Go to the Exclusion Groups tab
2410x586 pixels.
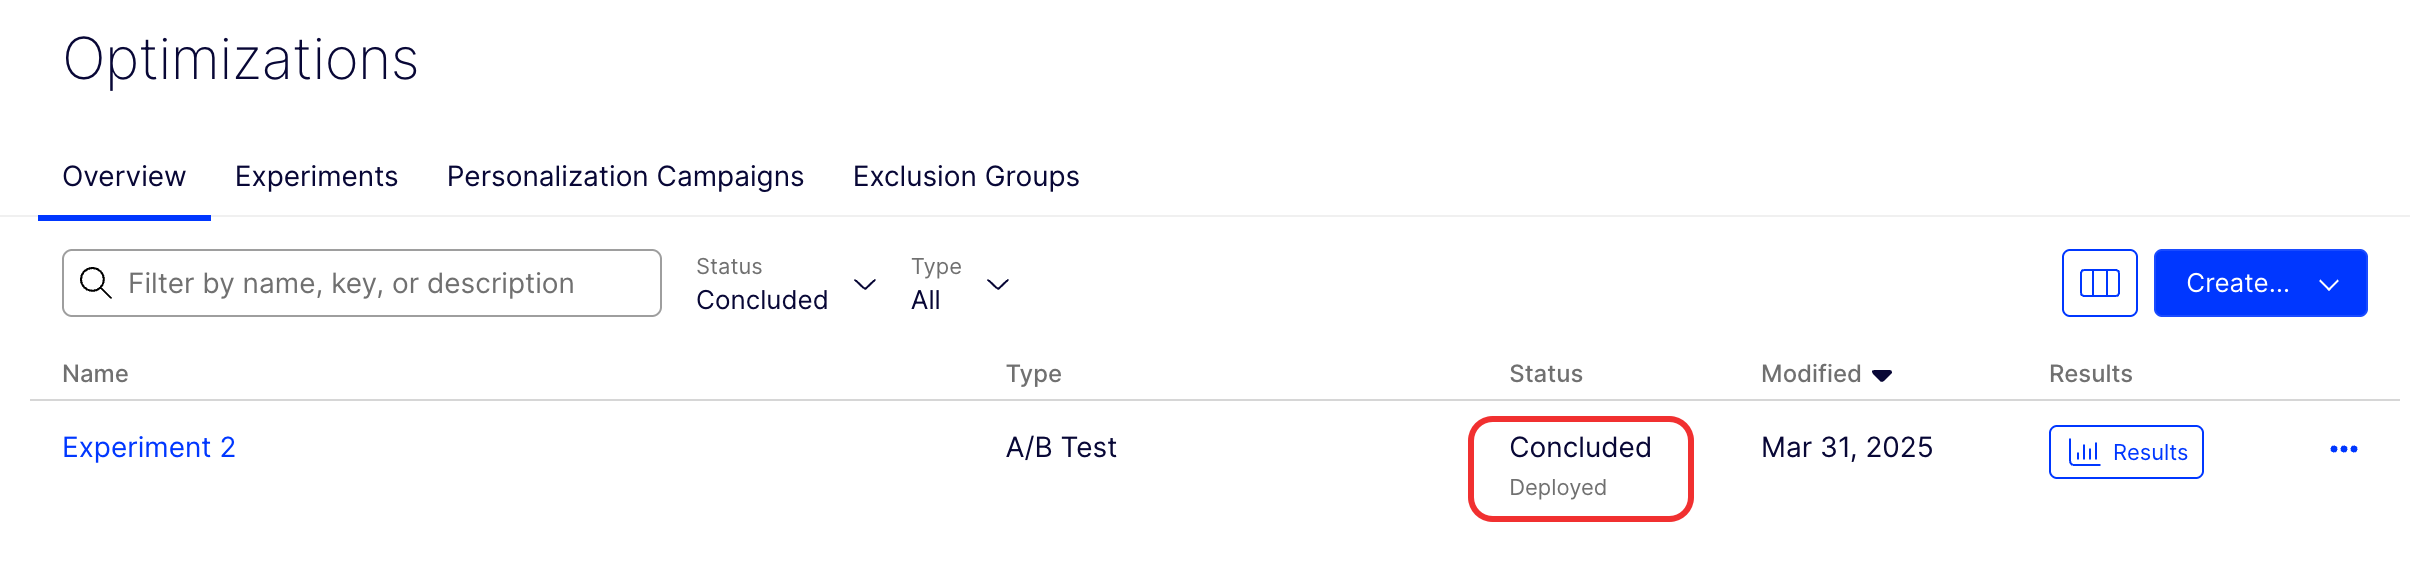pyautogui.click(x=966, y=177)
